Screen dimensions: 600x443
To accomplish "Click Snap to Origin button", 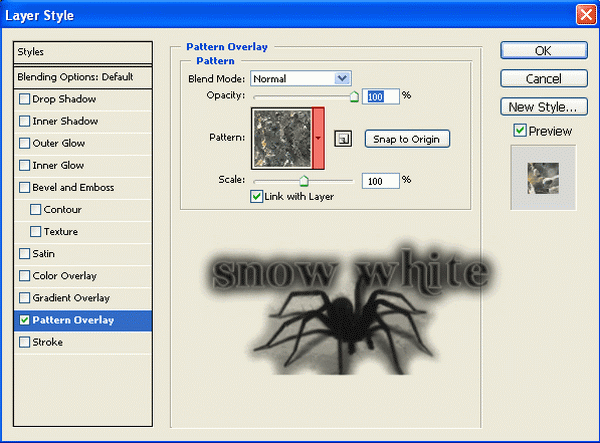I will pos(407,139).
